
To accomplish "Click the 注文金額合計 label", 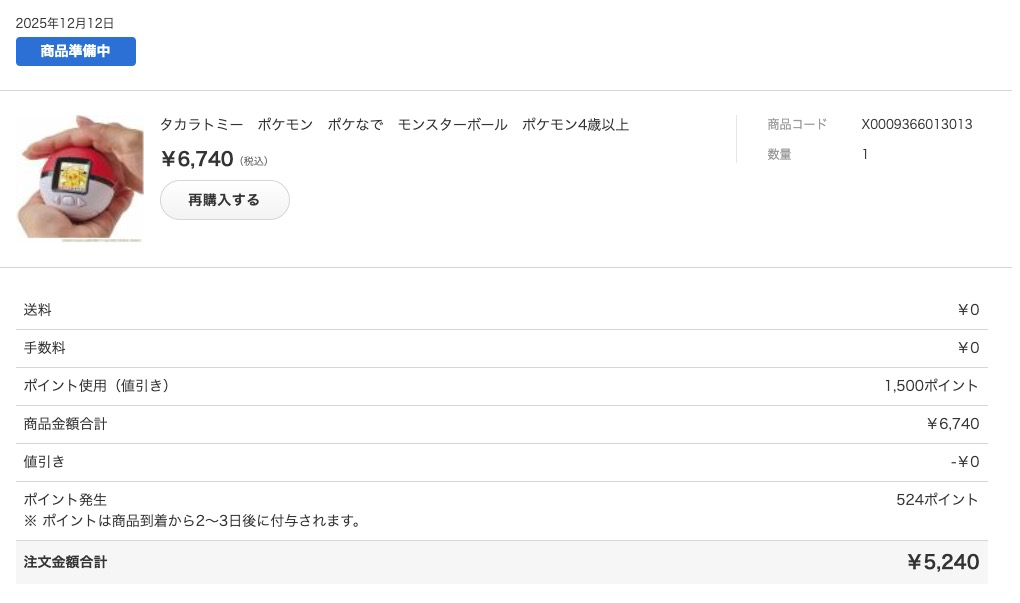I will (x=65, y=562).
